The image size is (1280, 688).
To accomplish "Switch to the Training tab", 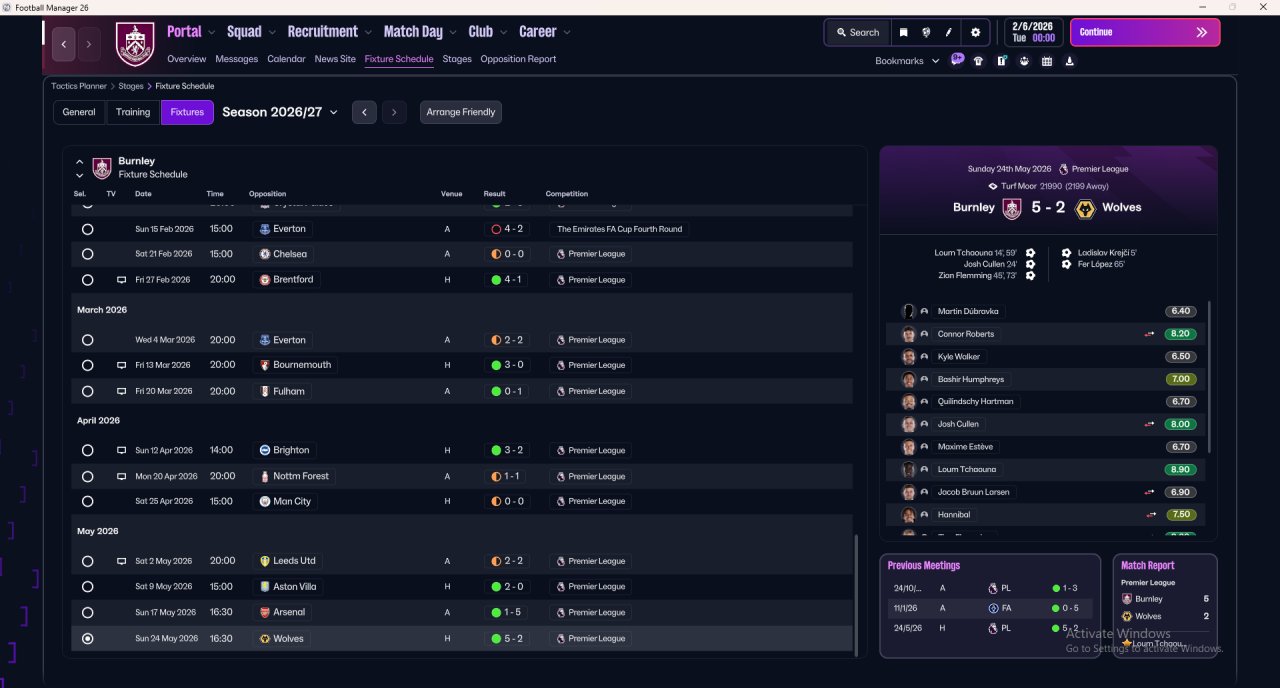I will tap(133, 112).
